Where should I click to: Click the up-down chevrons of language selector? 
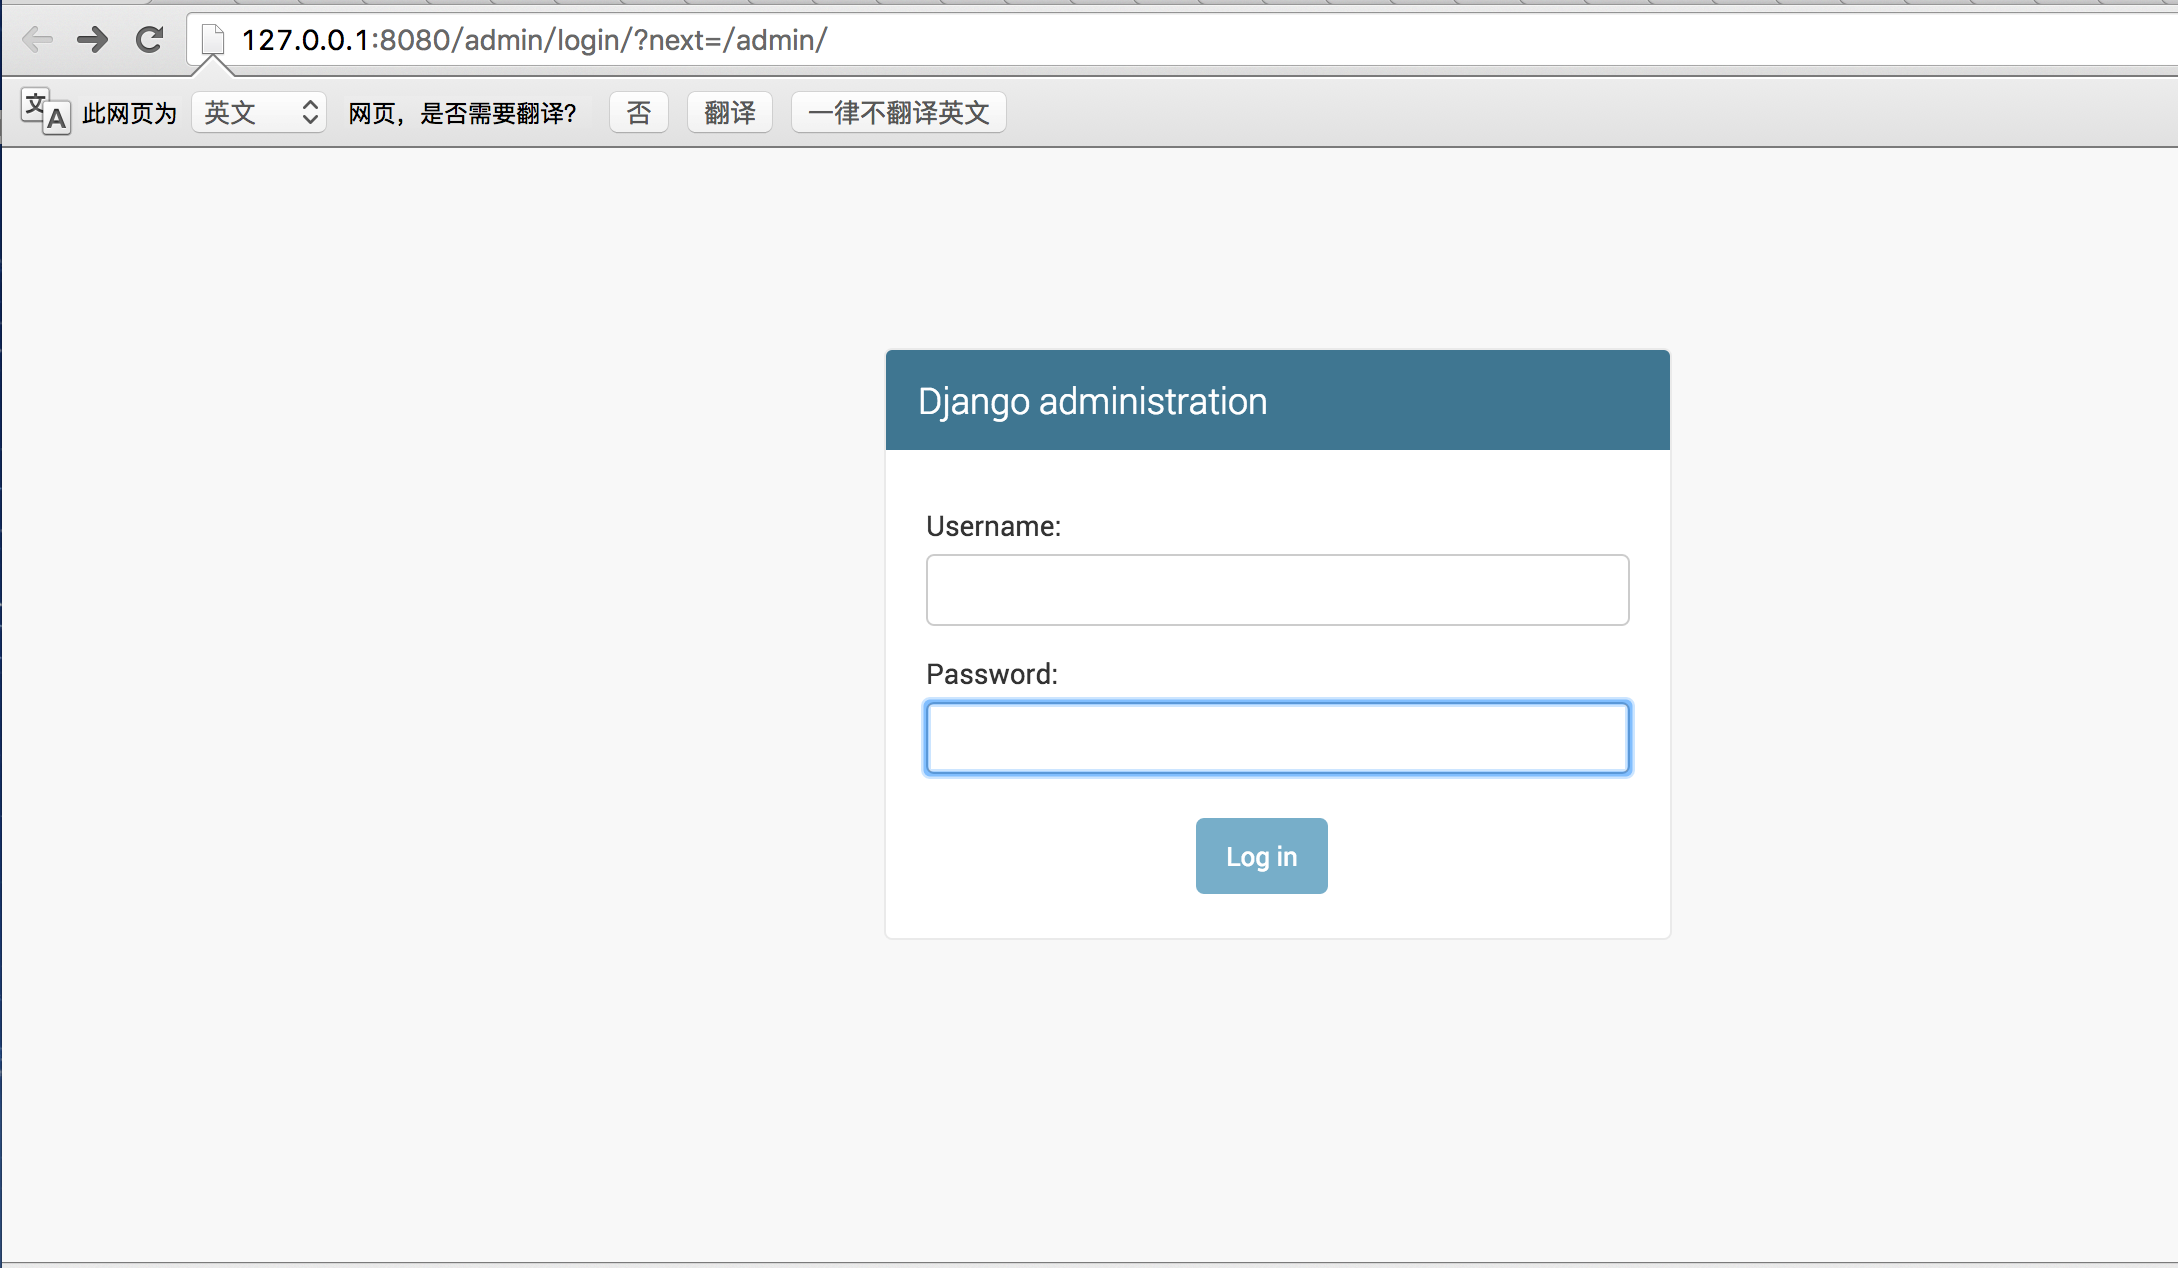(310, 112)
